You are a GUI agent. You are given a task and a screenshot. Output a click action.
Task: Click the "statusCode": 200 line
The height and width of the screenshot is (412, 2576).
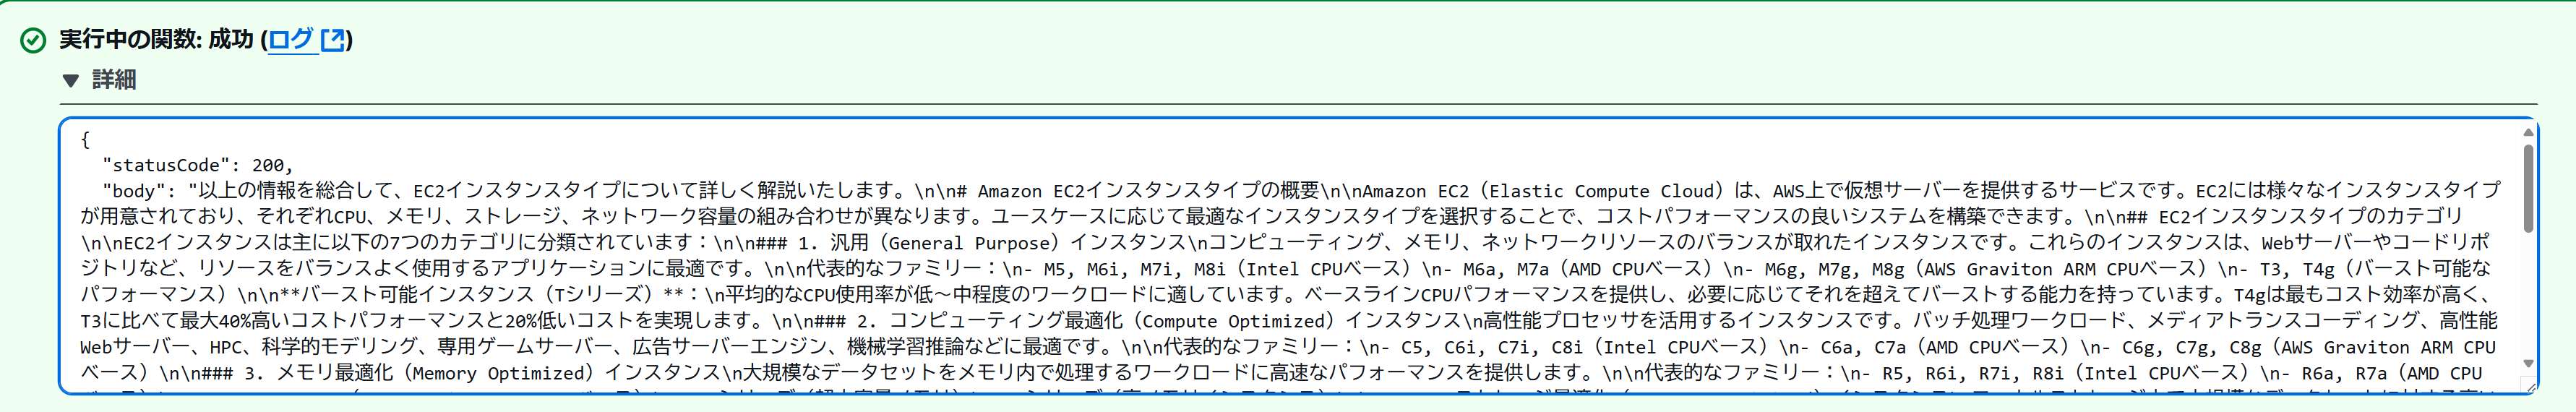click(x=197, y=165)
